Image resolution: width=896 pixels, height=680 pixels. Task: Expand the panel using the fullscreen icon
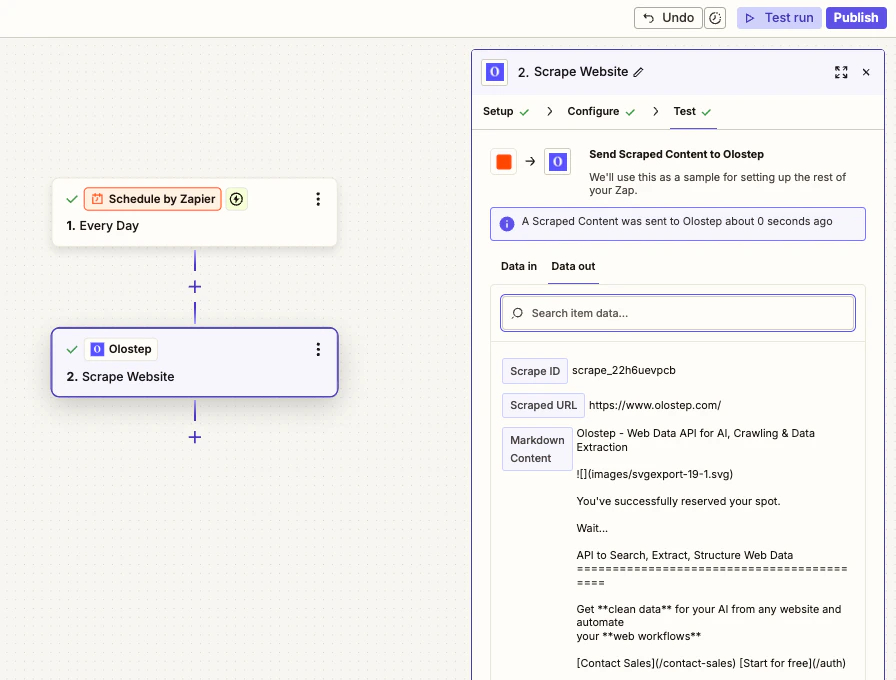[x=841, y=72]
